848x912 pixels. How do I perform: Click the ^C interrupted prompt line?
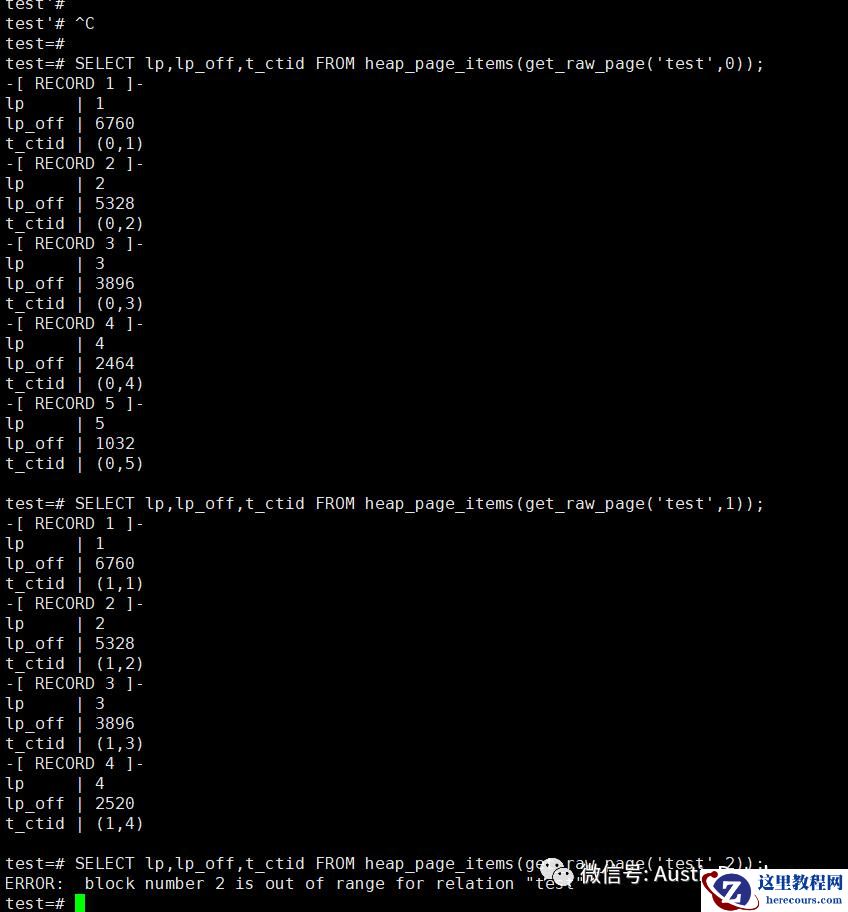(50, 24)
